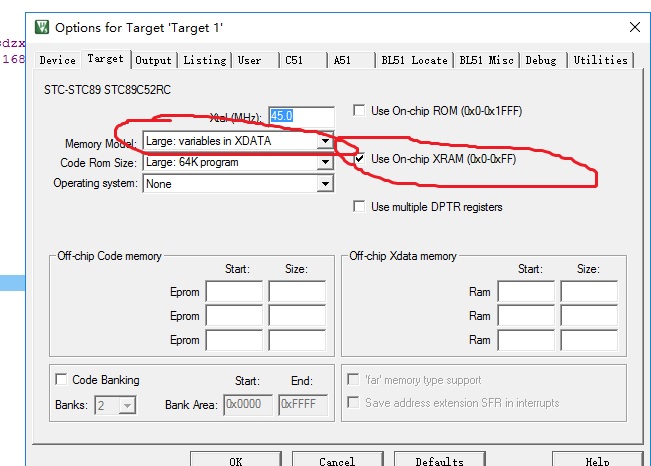Screen dimensions: 651x466
Task: Switch to the Device tab
Action: 58,60
